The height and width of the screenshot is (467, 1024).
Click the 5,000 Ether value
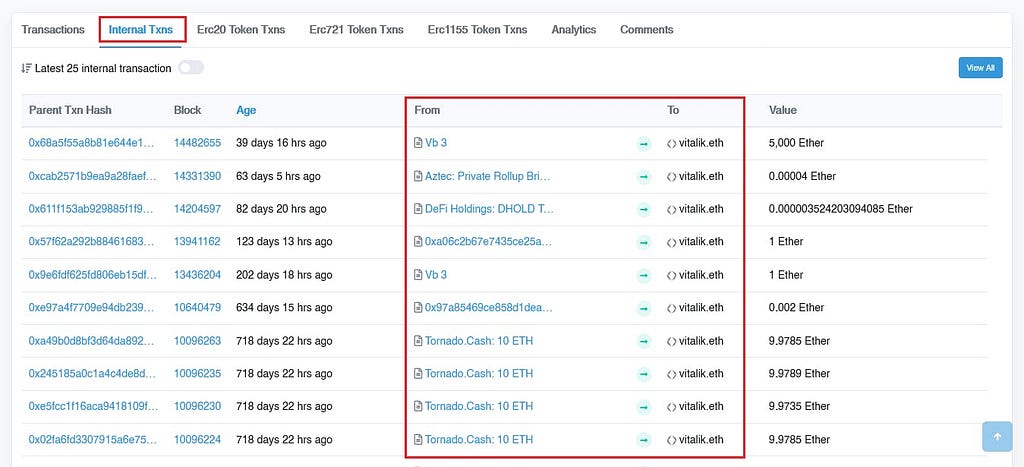796,143
